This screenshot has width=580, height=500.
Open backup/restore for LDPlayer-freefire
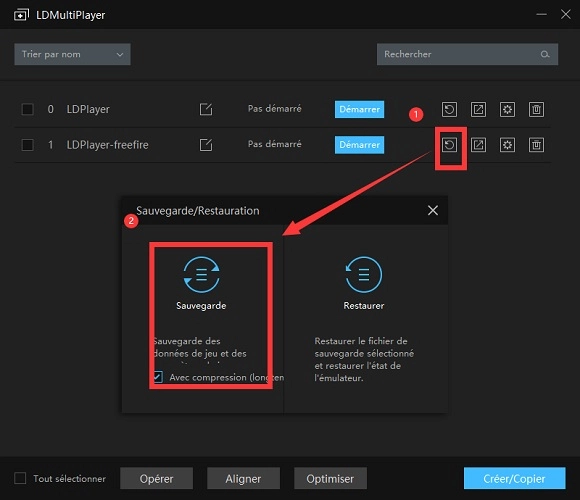click(x=449, y=145)
